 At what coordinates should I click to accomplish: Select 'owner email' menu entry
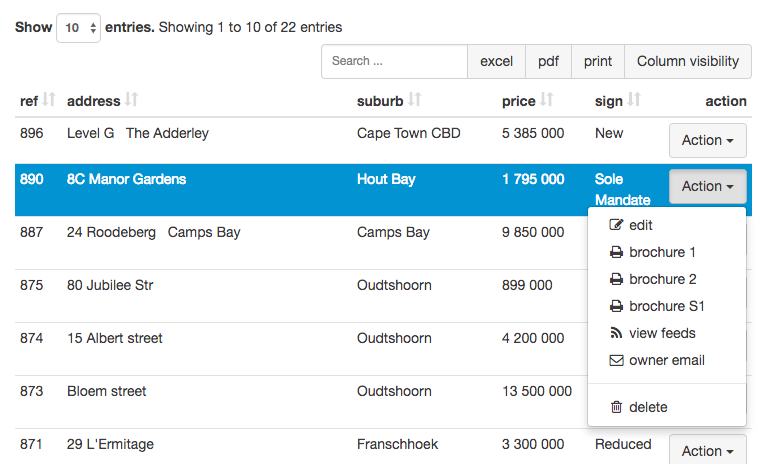(x=666, y=361)
